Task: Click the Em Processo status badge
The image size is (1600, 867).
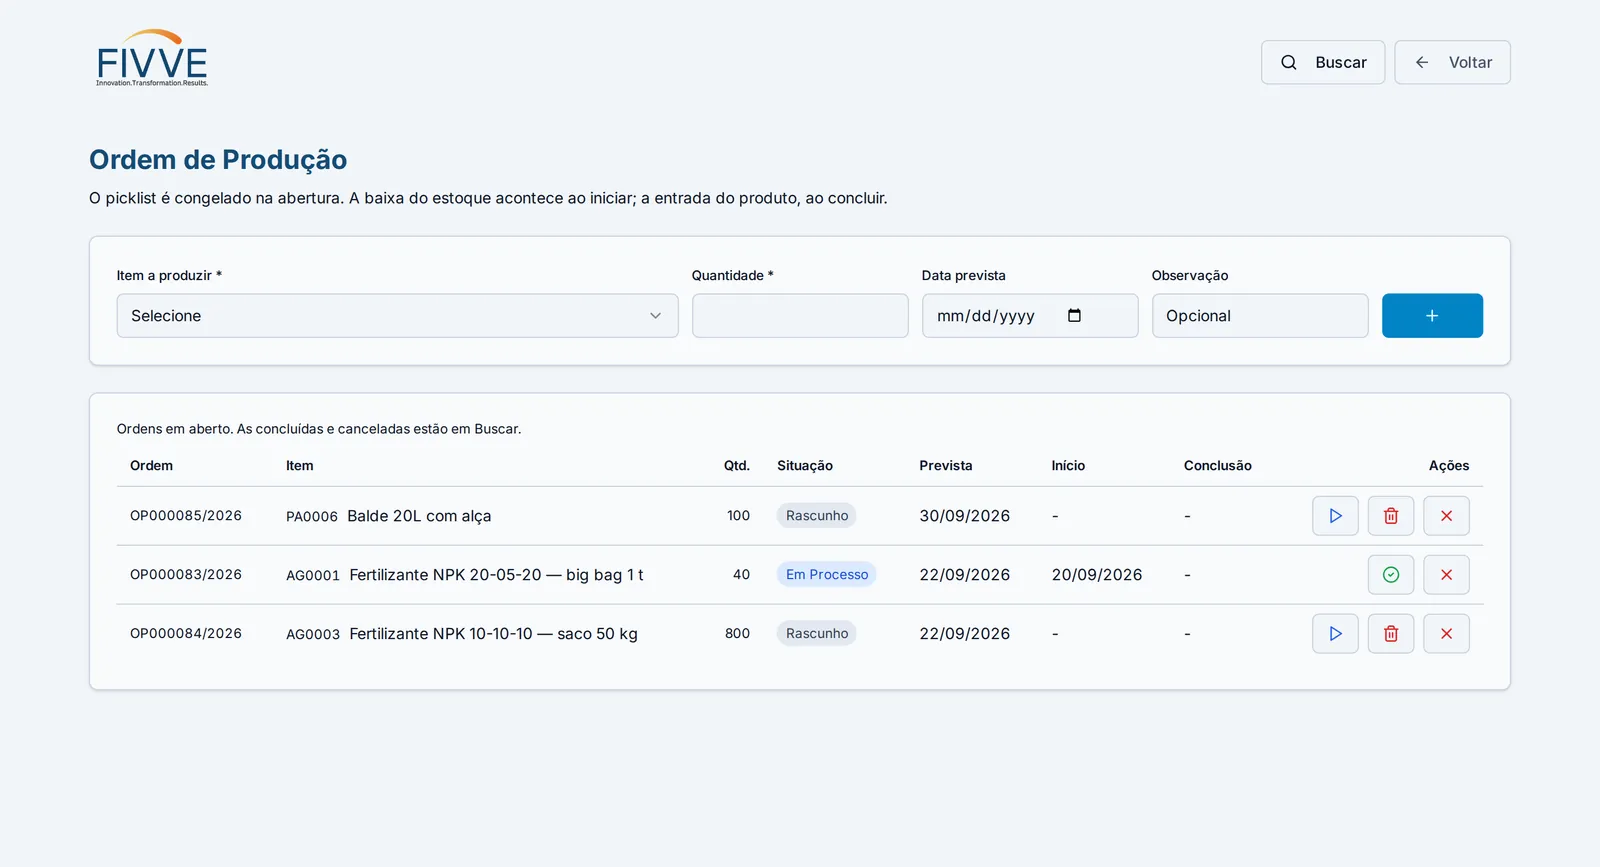Action: [827, 575]
